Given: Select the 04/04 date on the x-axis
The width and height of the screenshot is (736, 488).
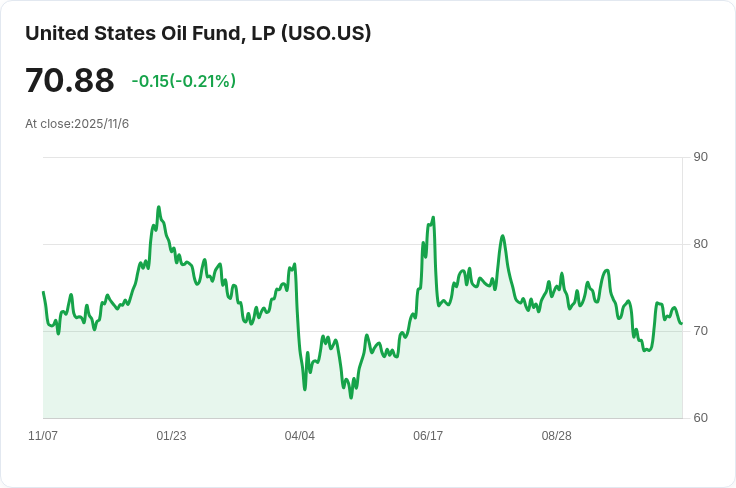Looking at the screenshot, I should tap(299, 436).
